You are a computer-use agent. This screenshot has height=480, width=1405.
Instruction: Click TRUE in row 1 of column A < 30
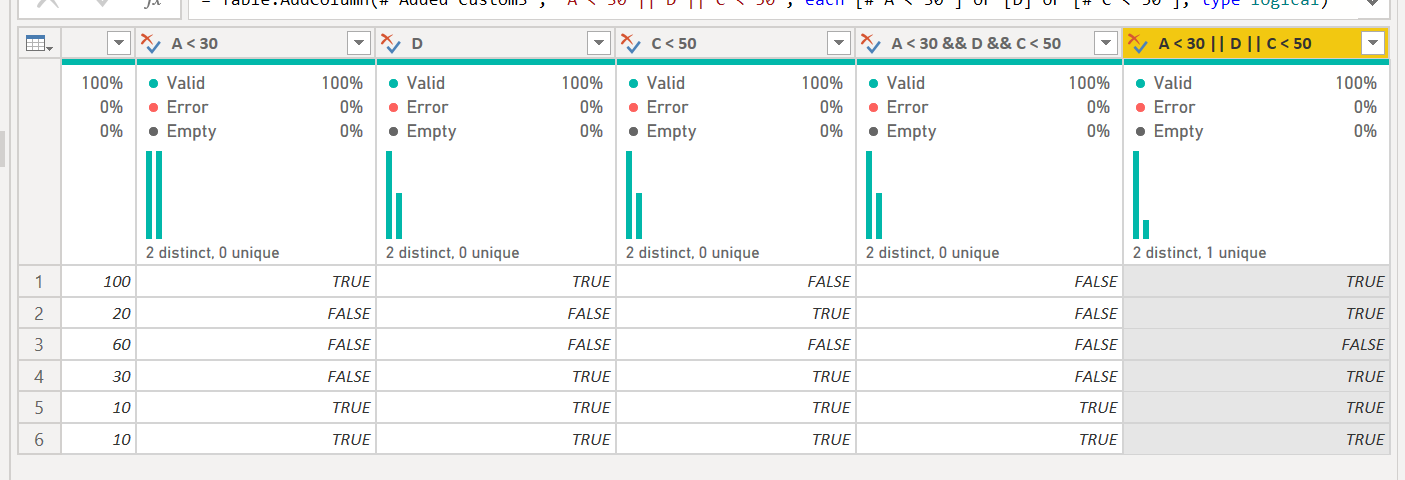click(256, 282)
